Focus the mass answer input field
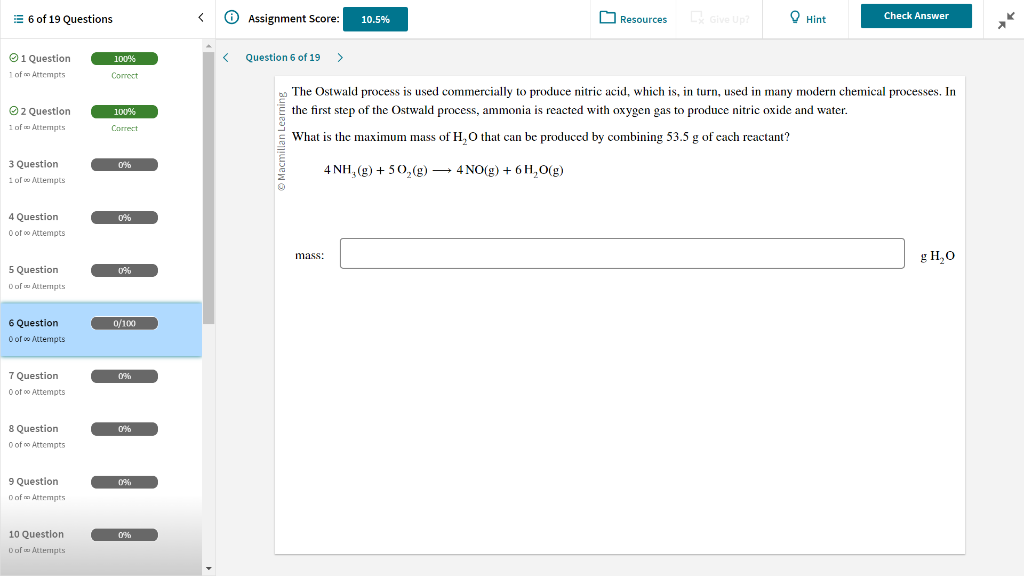This screenshot has height=576, width=1024. click(x=622, y=253)
